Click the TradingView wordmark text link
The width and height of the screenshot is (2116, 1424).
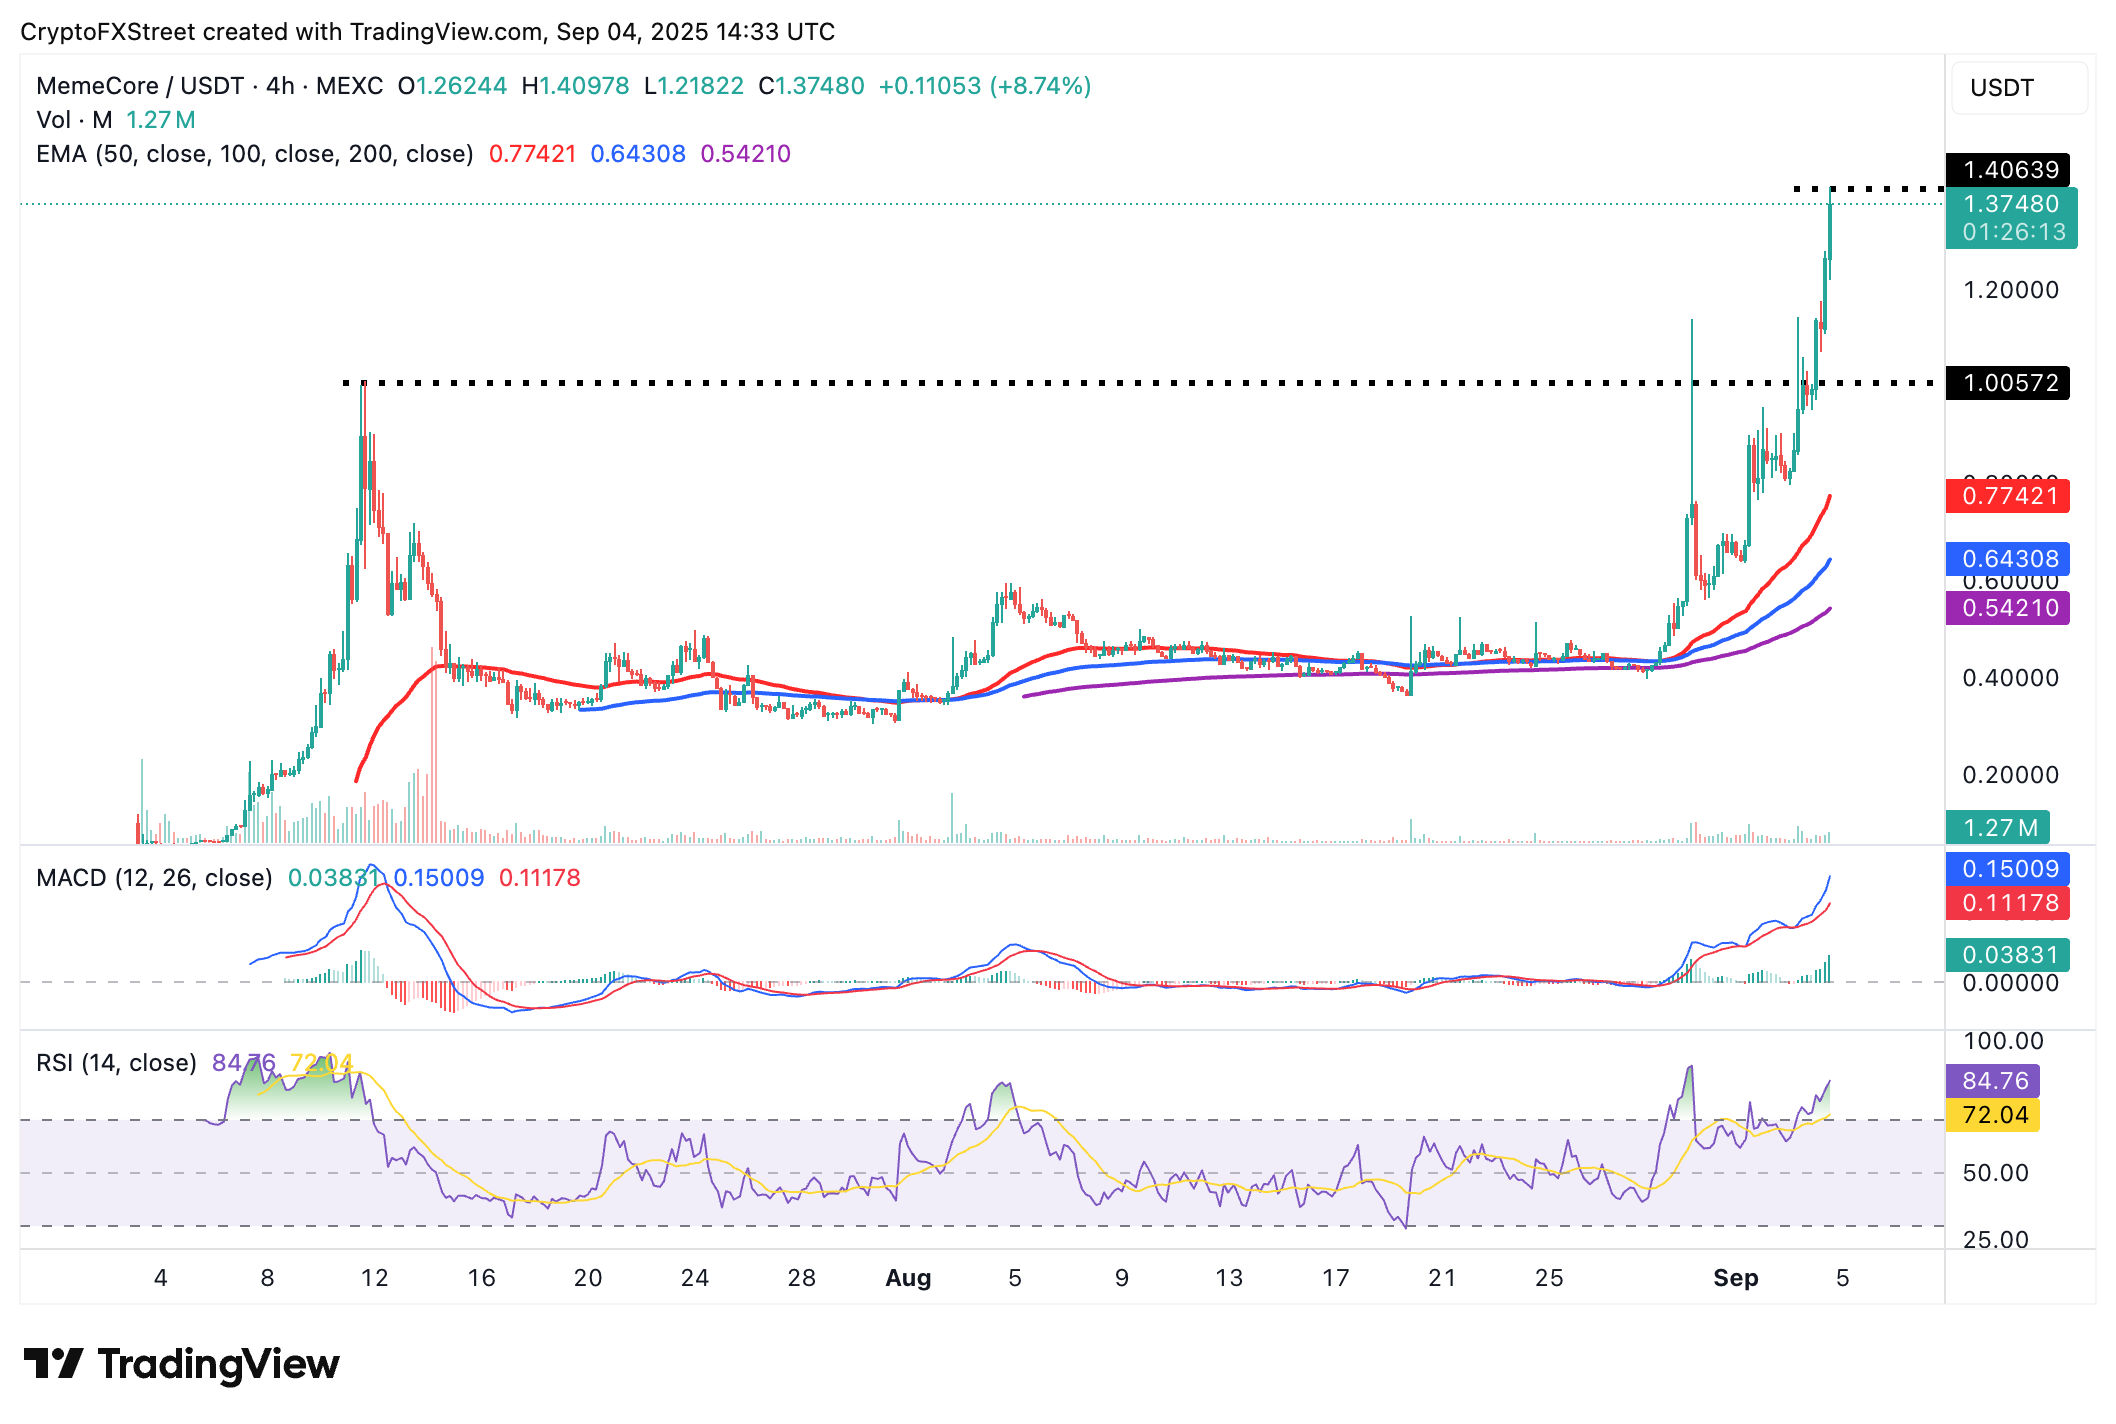pyautogui.click(x=218, y=1364)
